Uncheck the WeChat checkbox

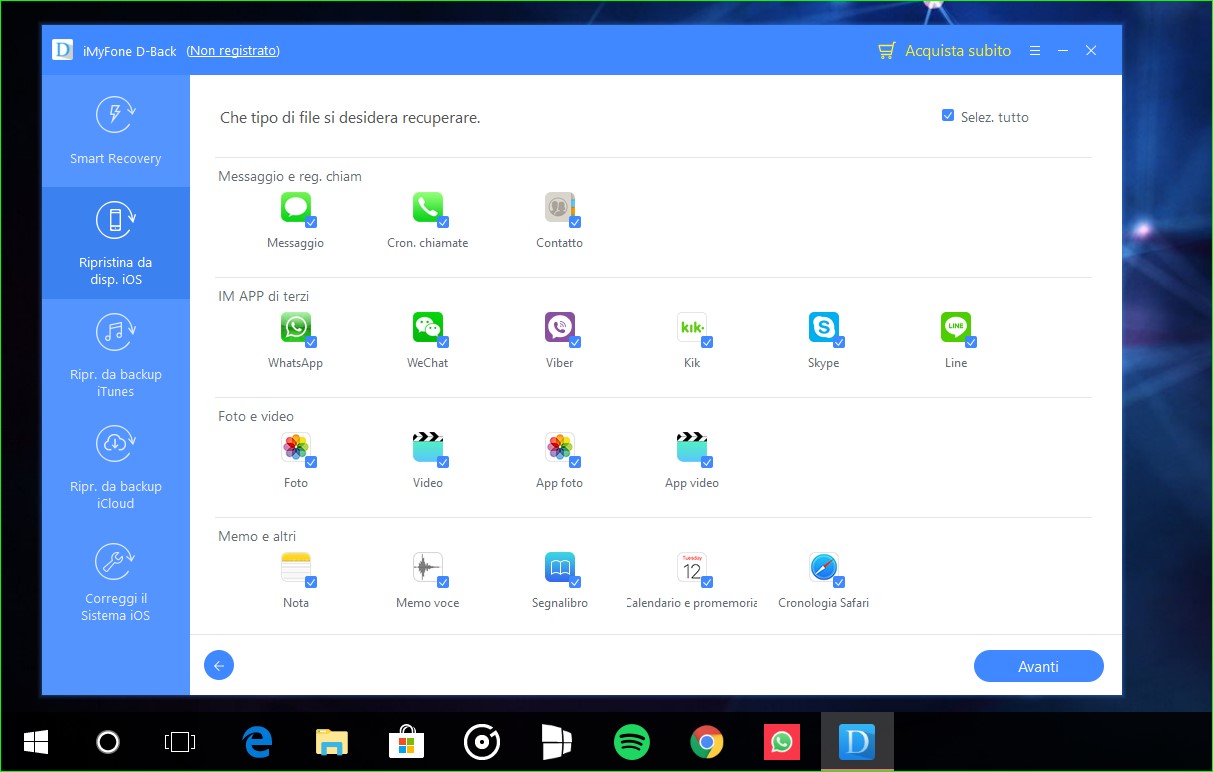[443, 342]
